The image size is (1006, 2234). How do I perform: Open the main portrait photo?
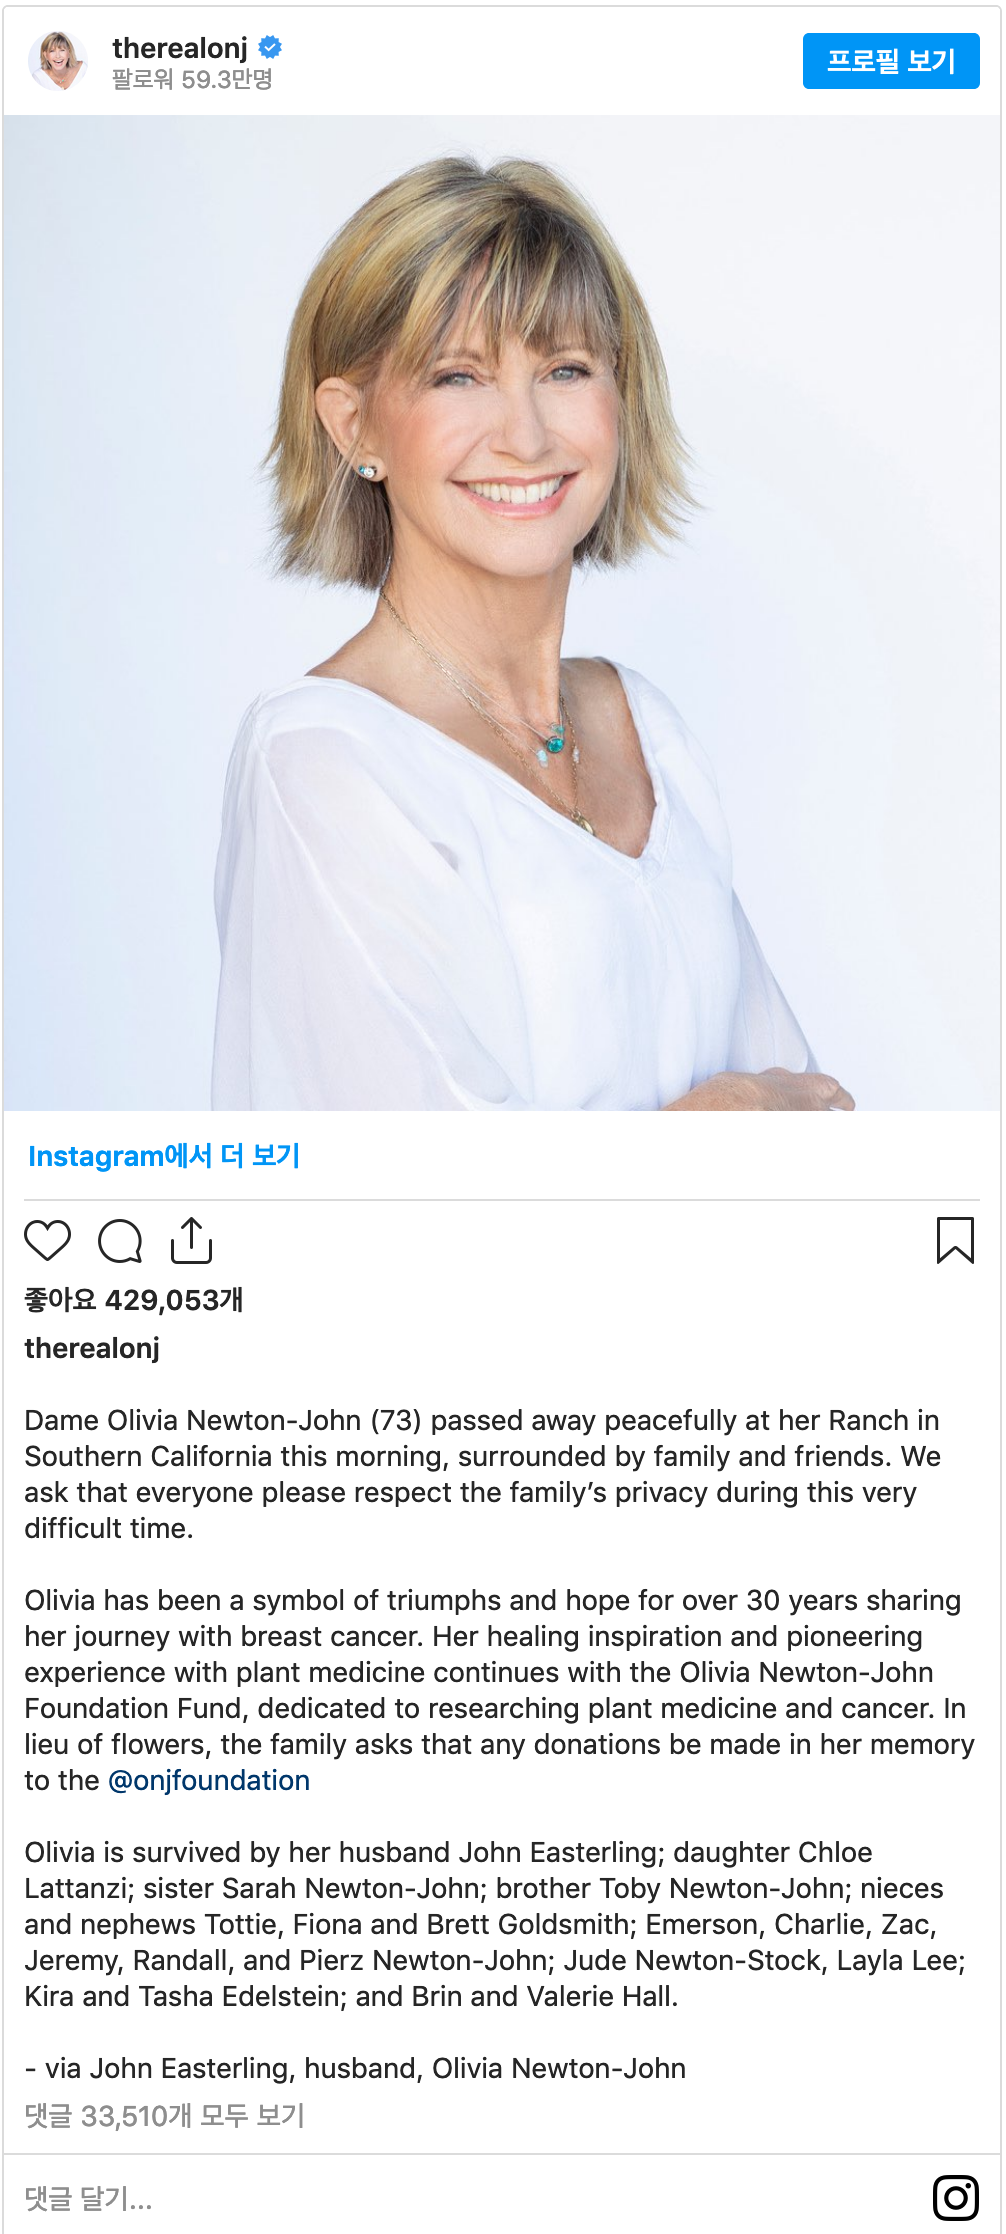[502, 613]
